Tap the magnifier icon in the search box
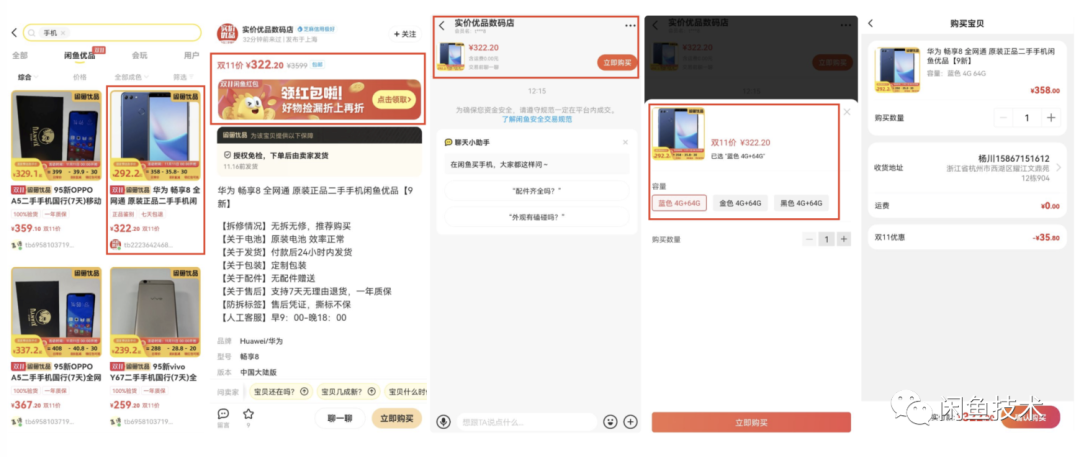Image resolution: width=1080 pixels, height=457 pixels. (32, 32)
